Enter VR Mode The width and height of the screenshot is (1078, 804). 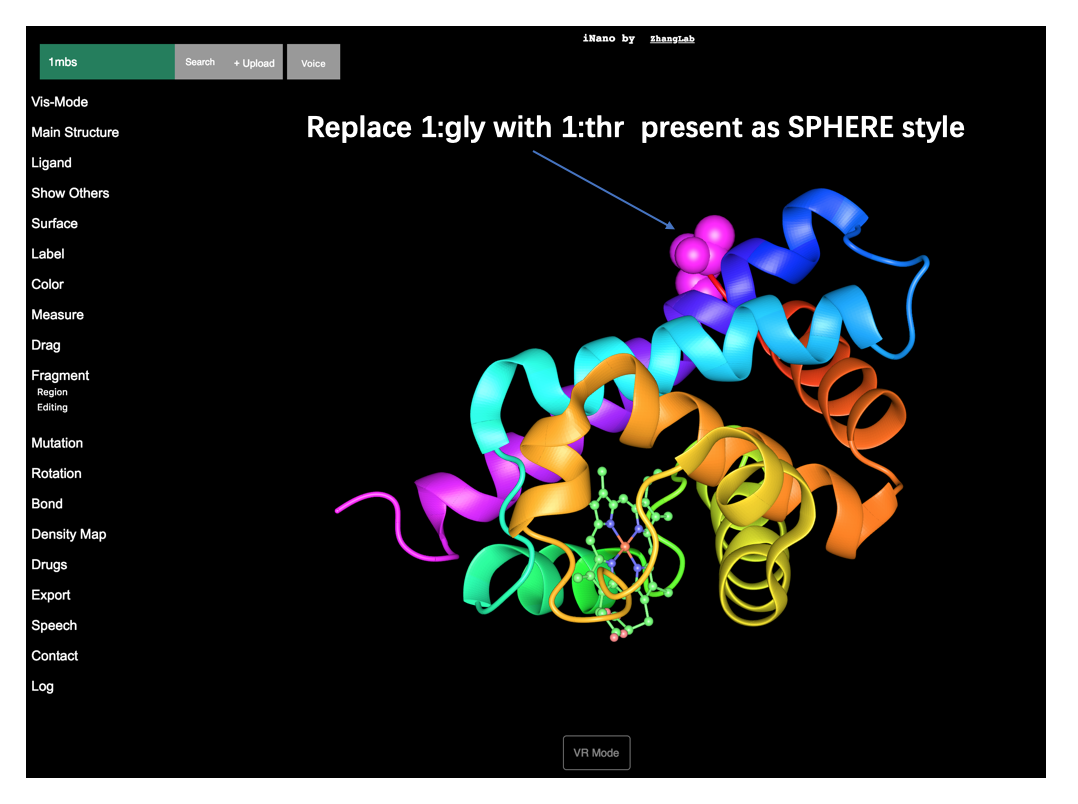[x=597, y=753]
